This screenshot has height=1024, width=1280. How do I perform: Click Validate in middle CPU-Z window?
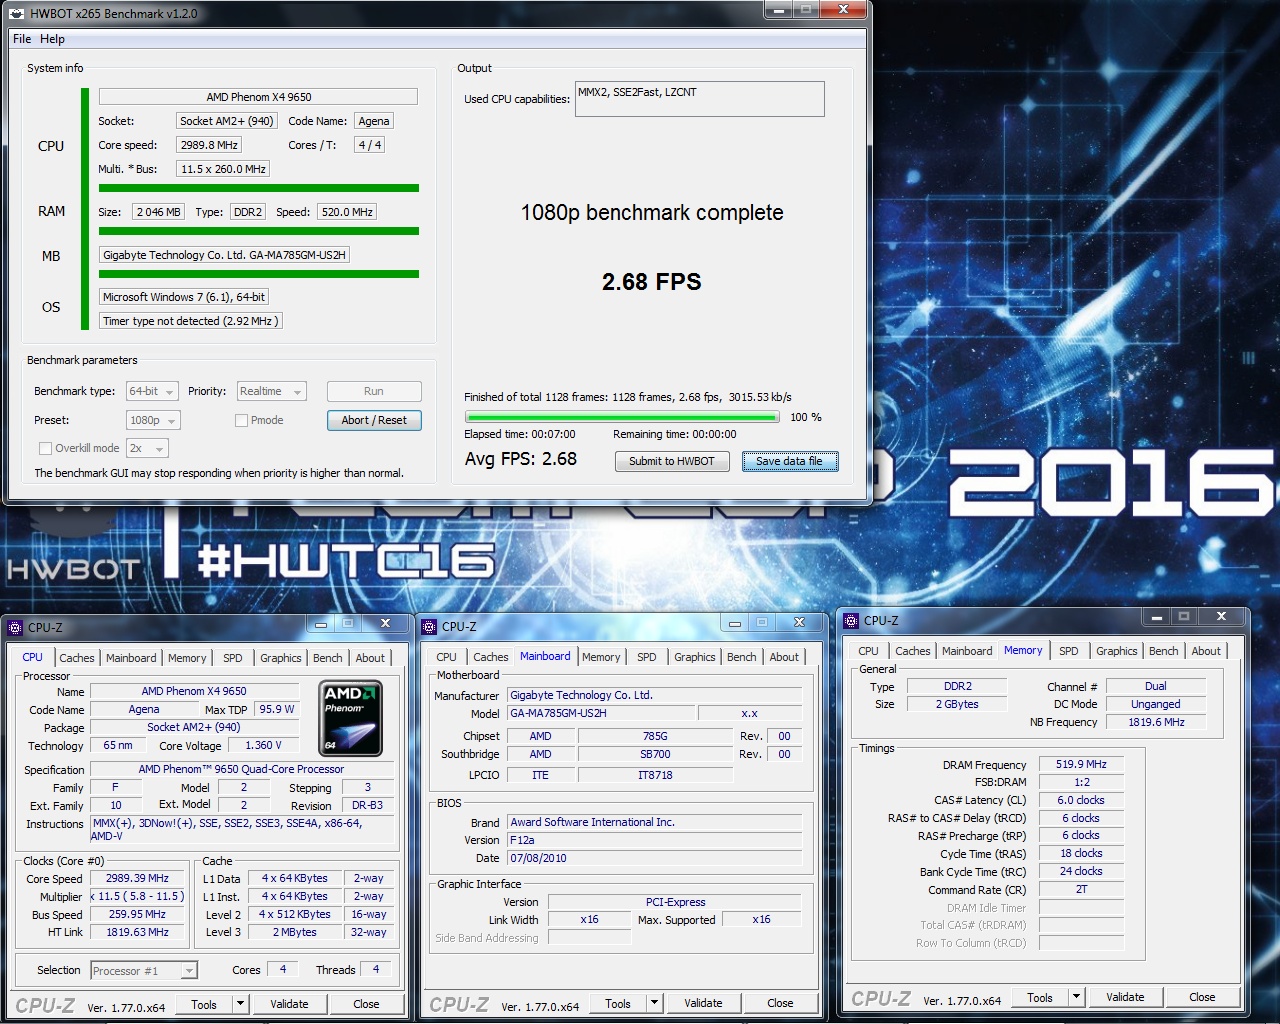click(703, 1003)
